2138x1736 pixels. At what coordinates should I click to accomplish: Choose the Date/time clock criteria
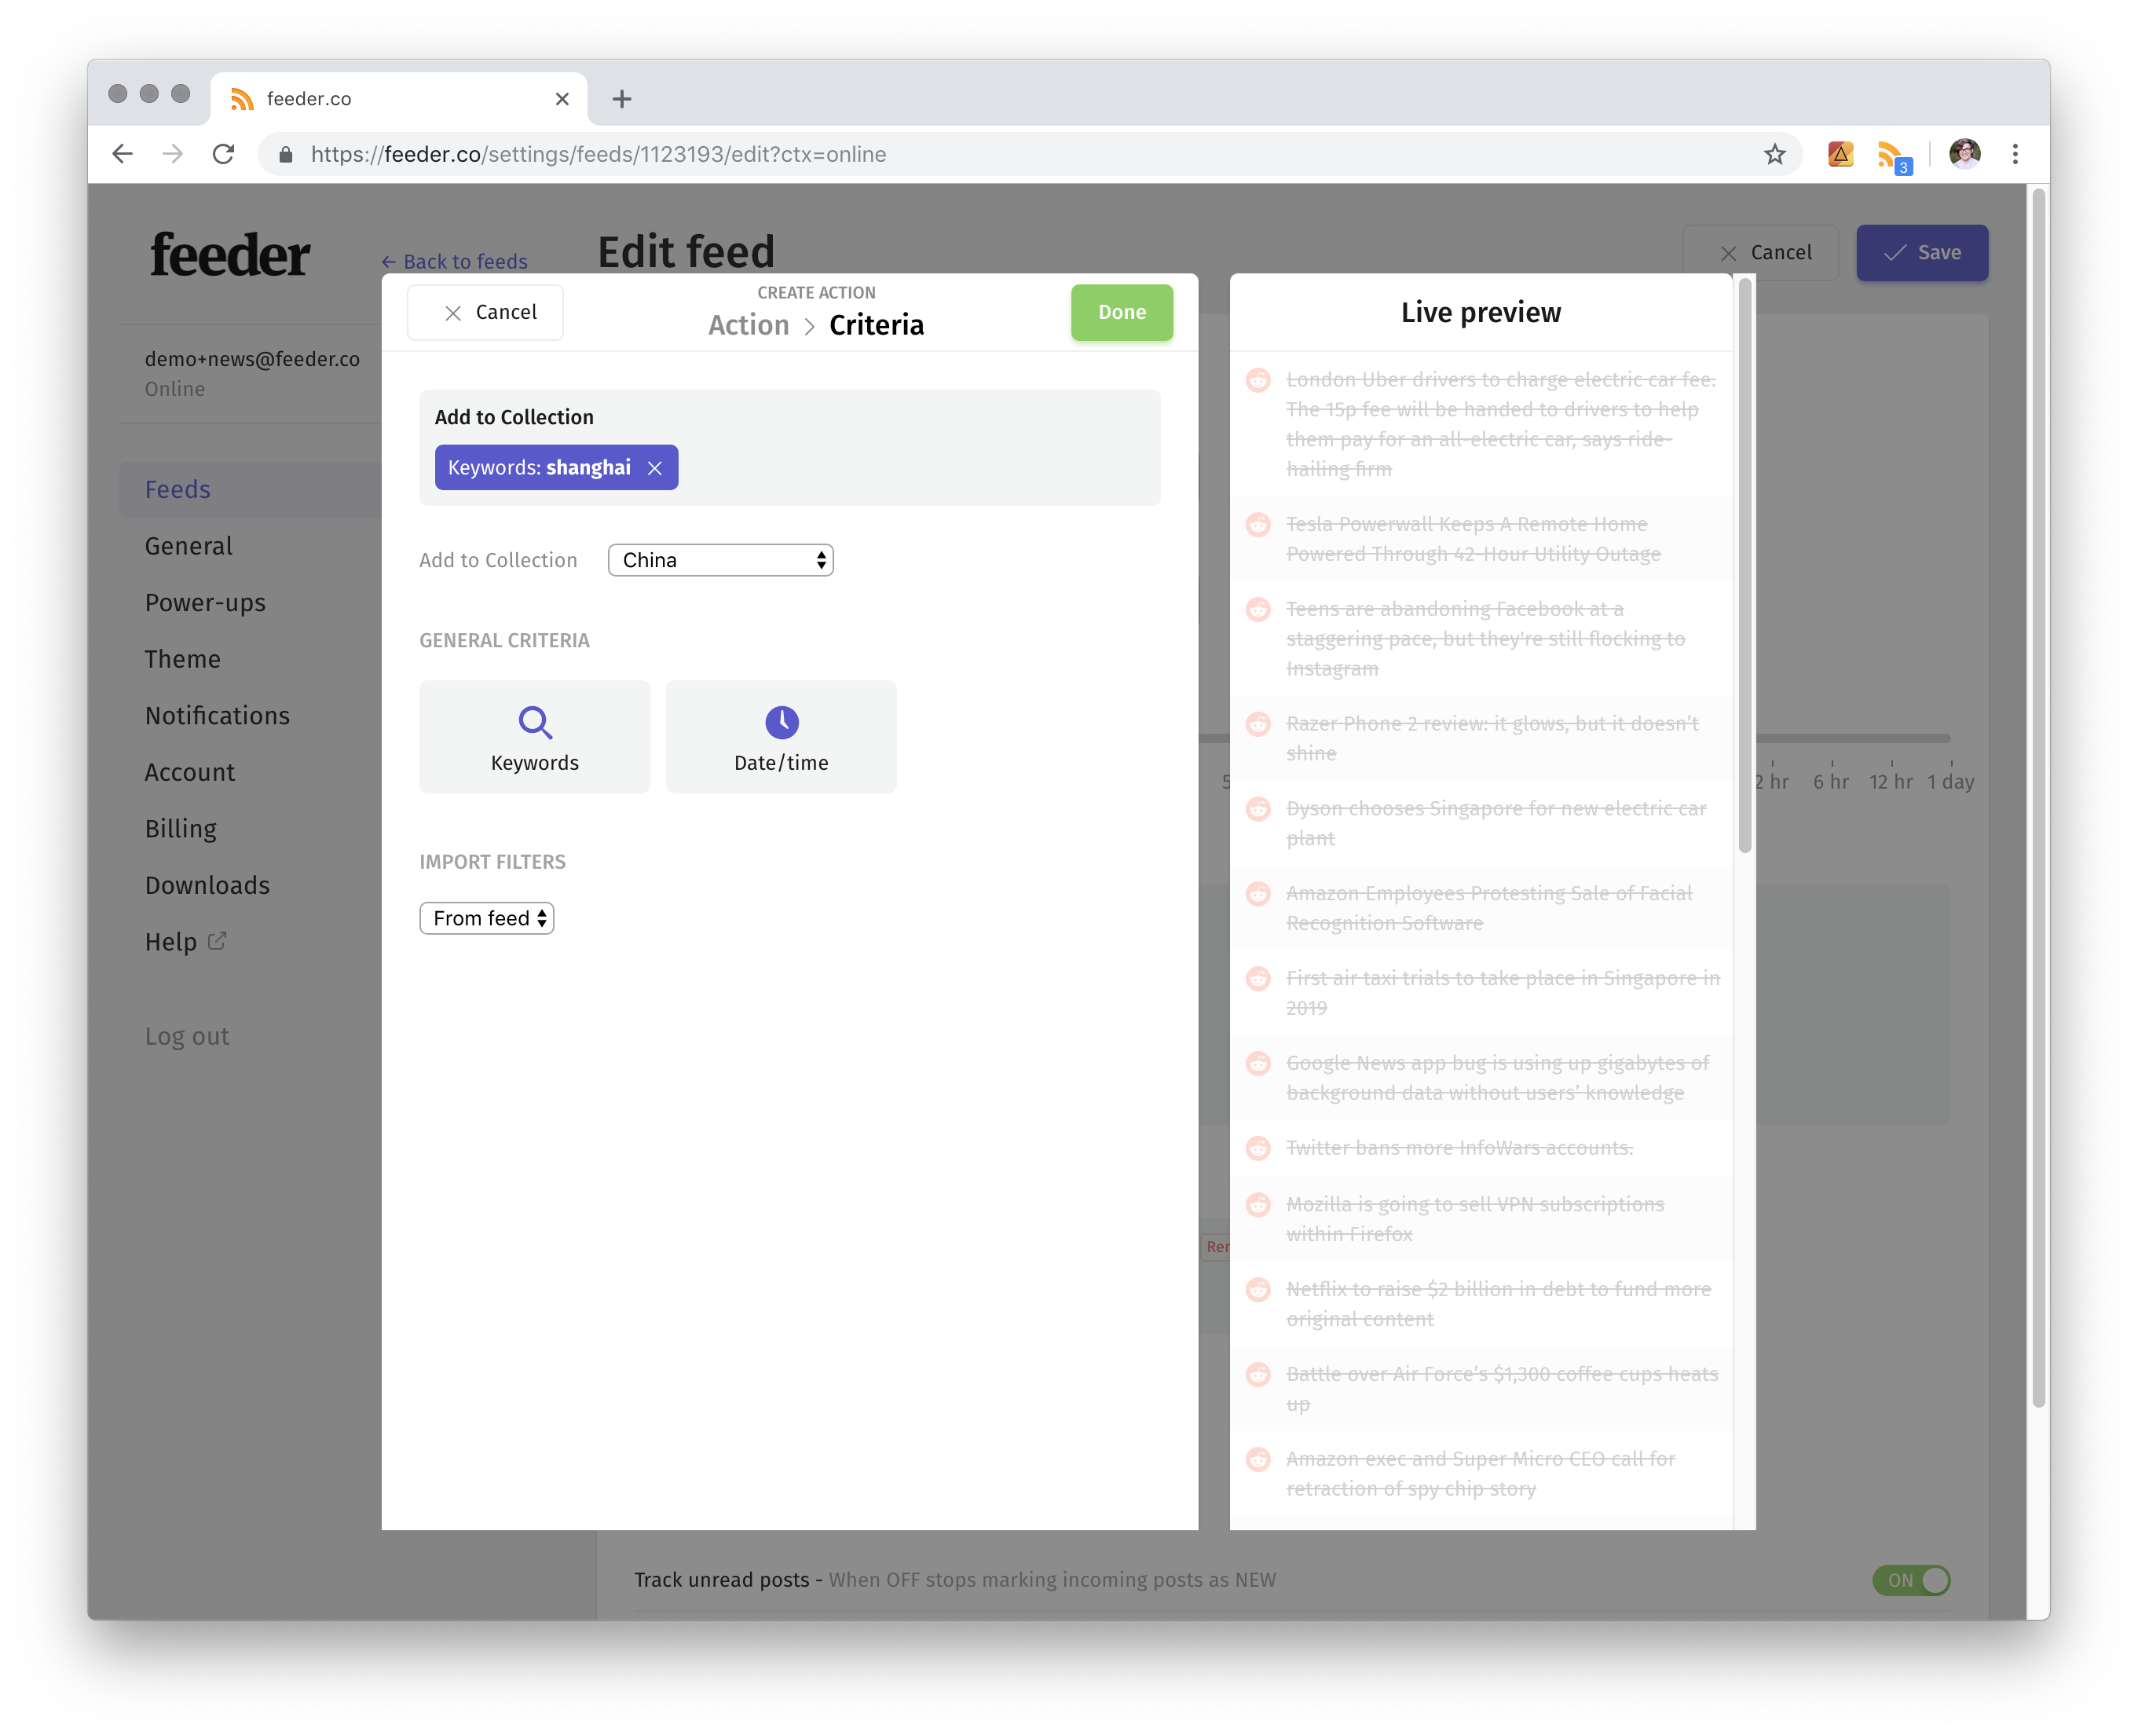tap(781, 737)
